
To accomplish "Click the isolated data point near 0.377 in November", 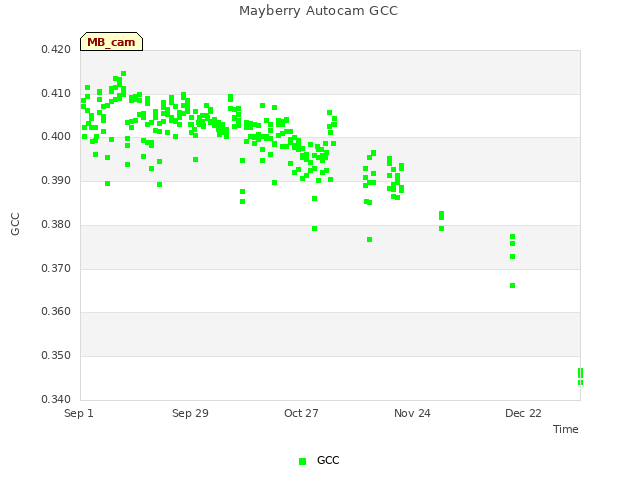I will 369,240.
